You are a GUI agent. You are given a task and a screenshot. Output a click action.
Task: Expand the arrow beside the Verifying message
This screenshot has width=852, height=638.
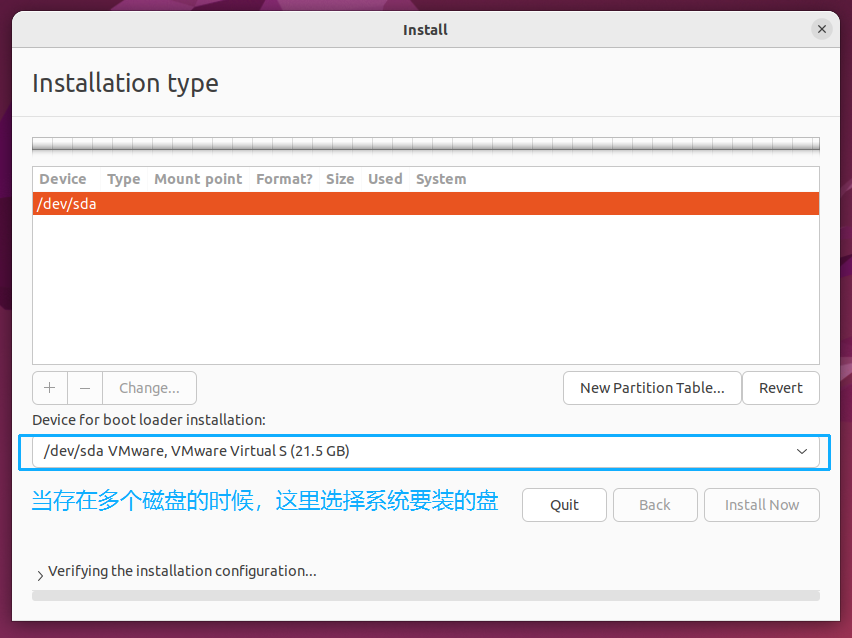[40, 574]
